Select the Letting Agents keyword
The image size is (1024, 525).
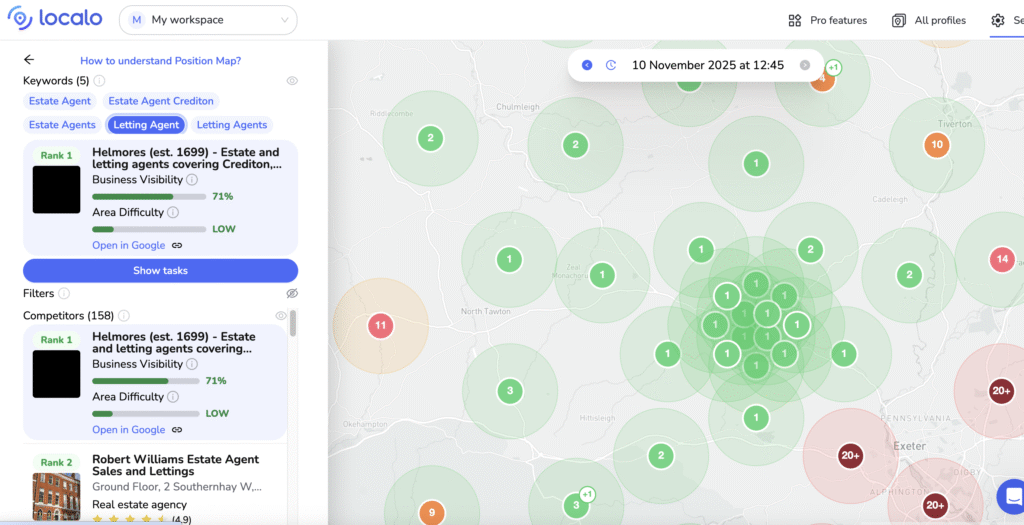pos(232,125)
